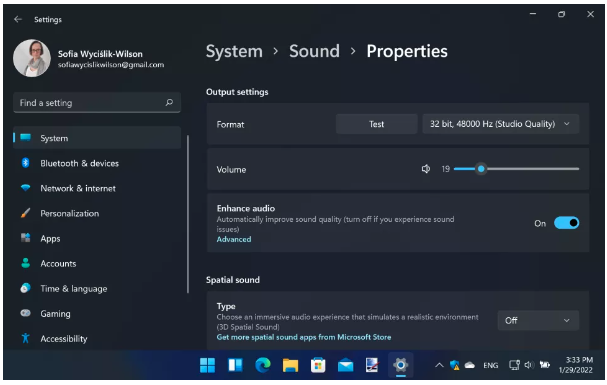Open the Spatial sound Type dropdown
607x385 pixels.
[538, 320]
